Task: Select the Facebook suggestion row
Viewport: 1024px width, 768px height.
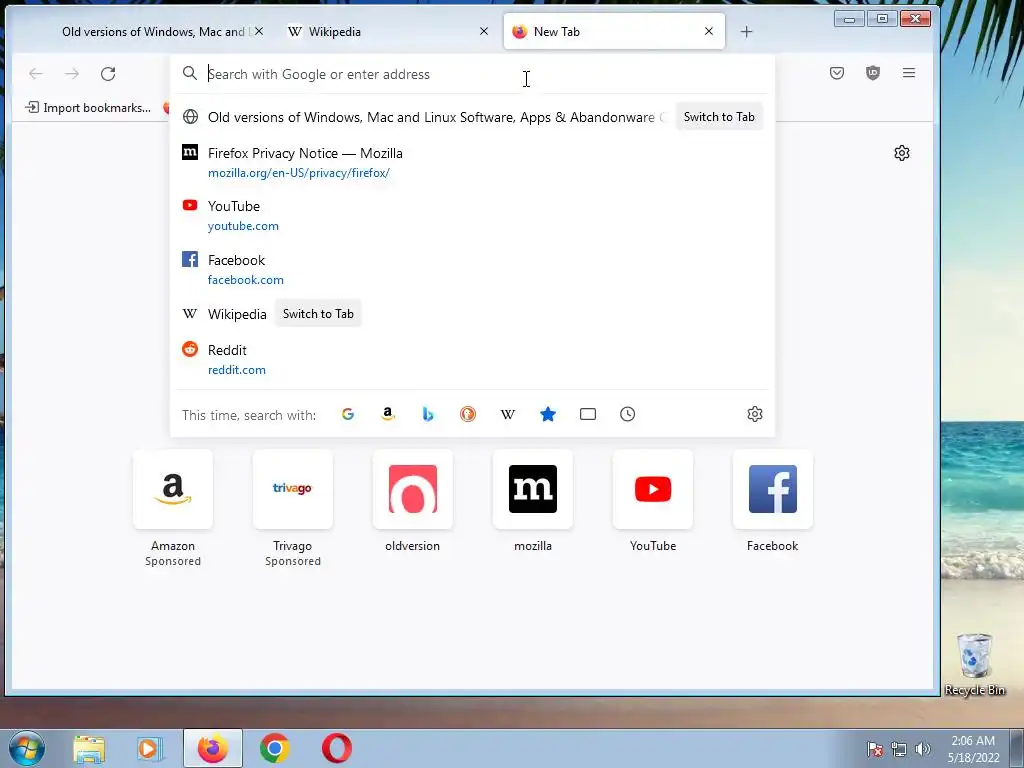Action: pyautogui.click(x=472, y=269)
